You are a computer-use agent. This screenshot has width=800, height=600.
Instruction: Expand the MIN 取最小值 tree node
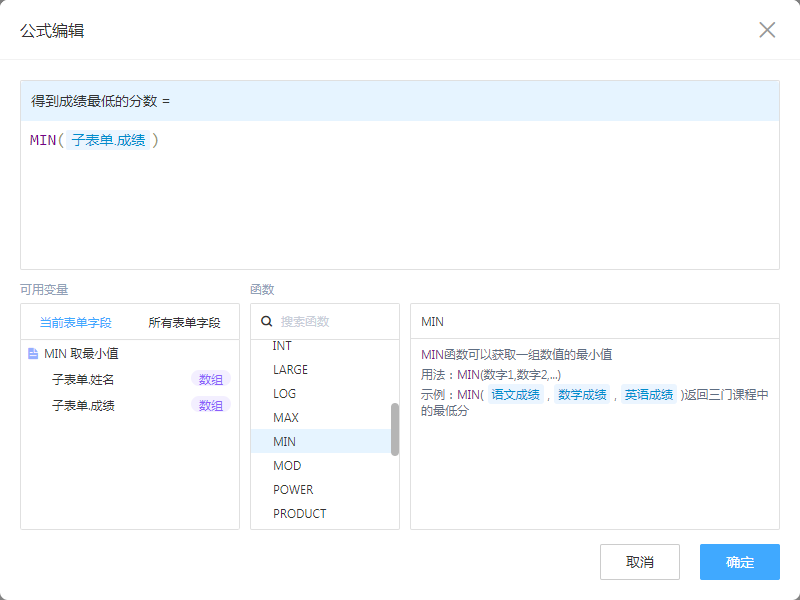81,354
